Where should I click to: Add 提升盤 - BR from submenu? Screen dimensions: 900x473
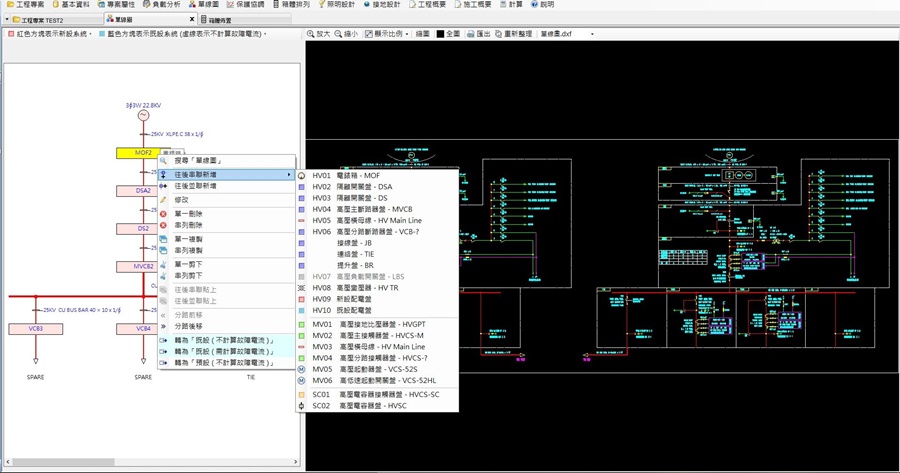pos(377,265)
